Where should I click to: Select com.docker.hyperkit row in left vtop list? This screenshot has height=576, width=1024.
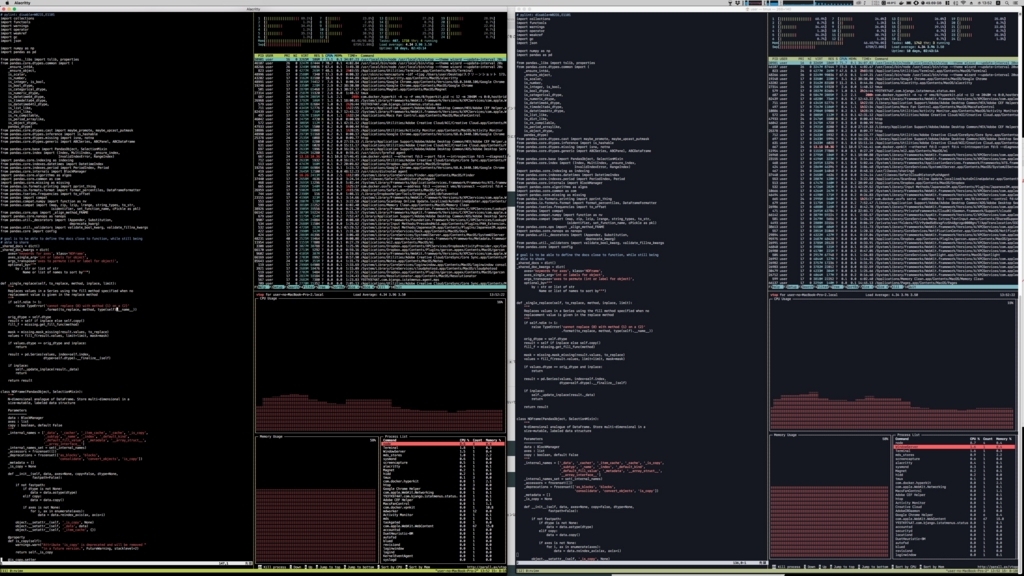[x=443, y=481]
